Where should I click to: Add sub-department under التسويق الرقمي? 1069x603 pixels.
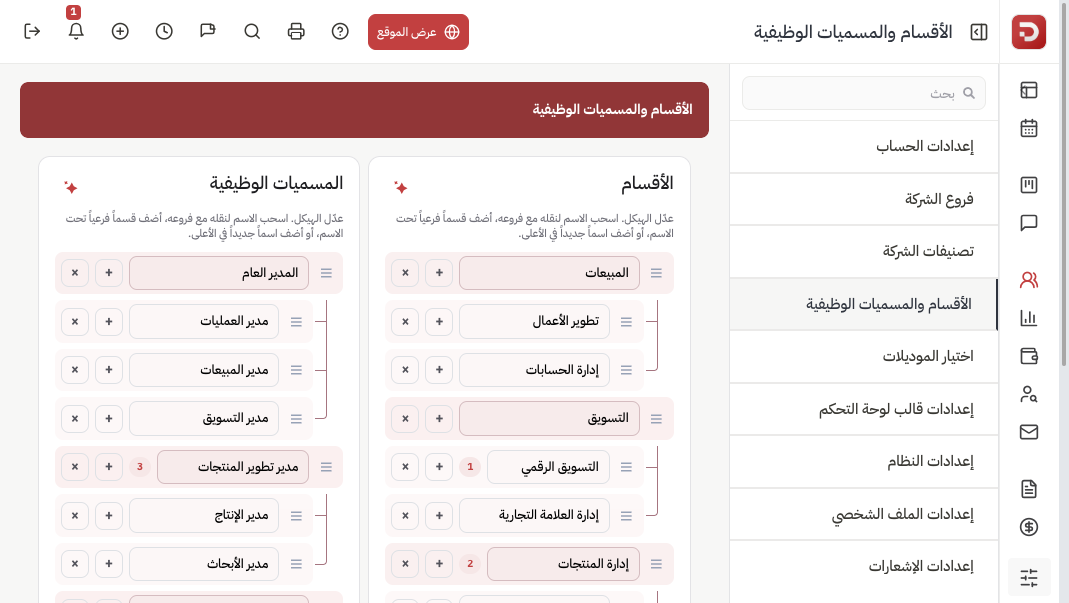tap(439, 467)
